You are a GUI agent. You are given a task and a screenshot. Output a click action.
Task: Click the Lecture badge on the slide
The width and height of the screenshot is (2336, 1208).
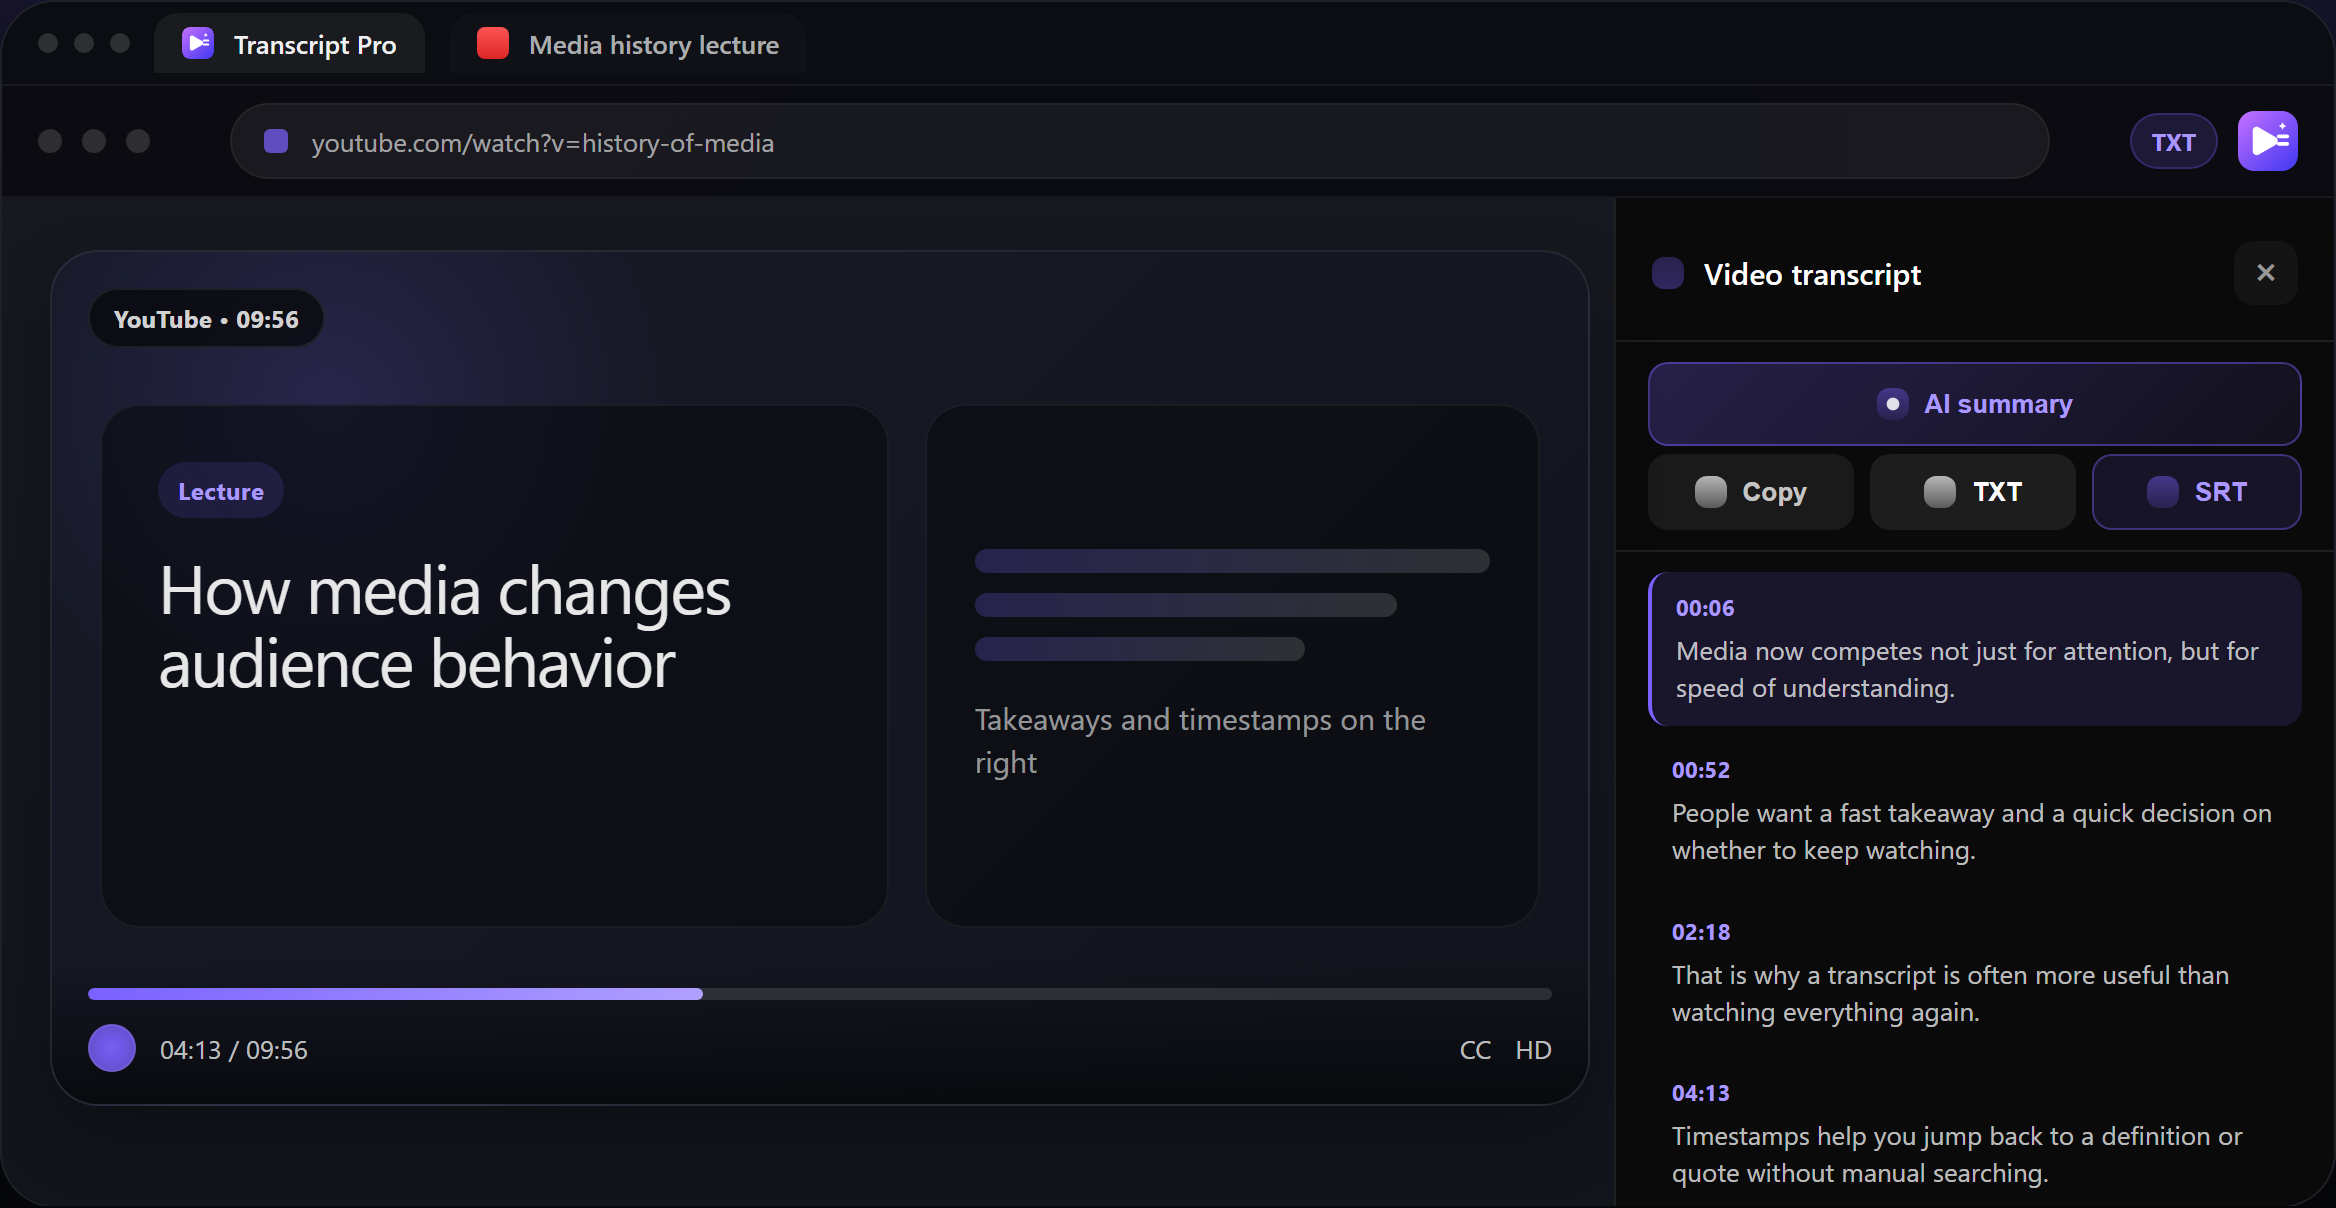click(220, 490)
